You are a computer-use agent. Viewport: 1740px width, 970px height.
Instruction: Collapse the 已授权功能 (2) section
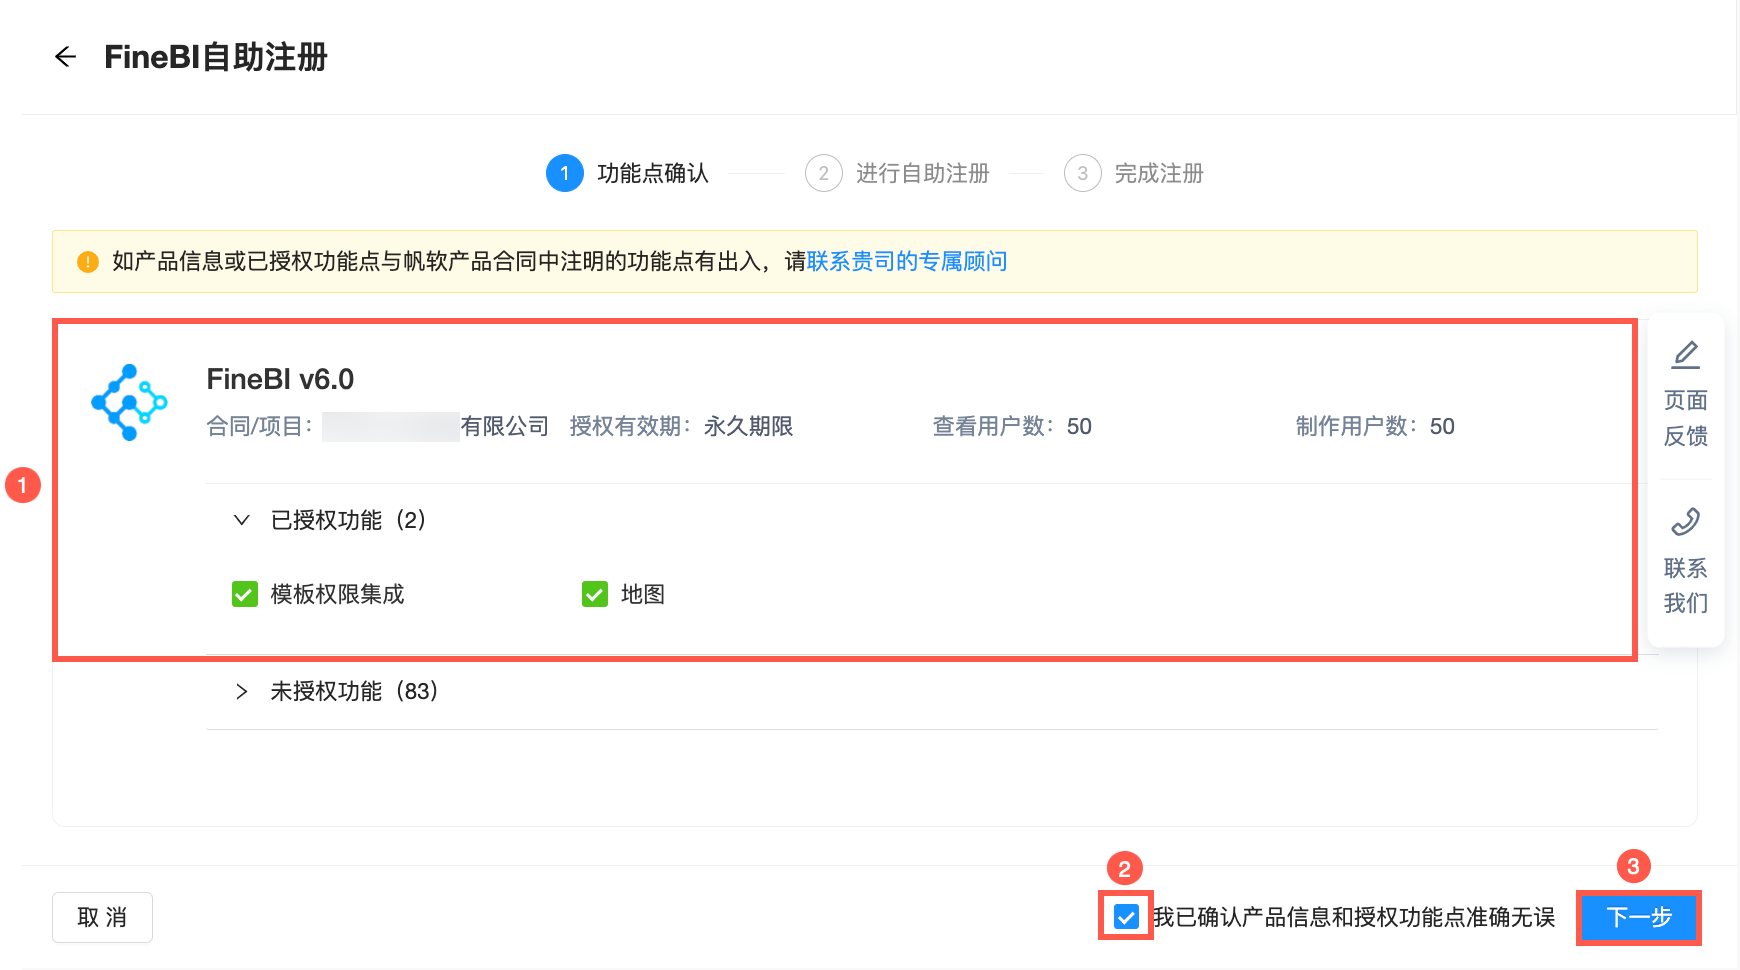click(241, 520)
